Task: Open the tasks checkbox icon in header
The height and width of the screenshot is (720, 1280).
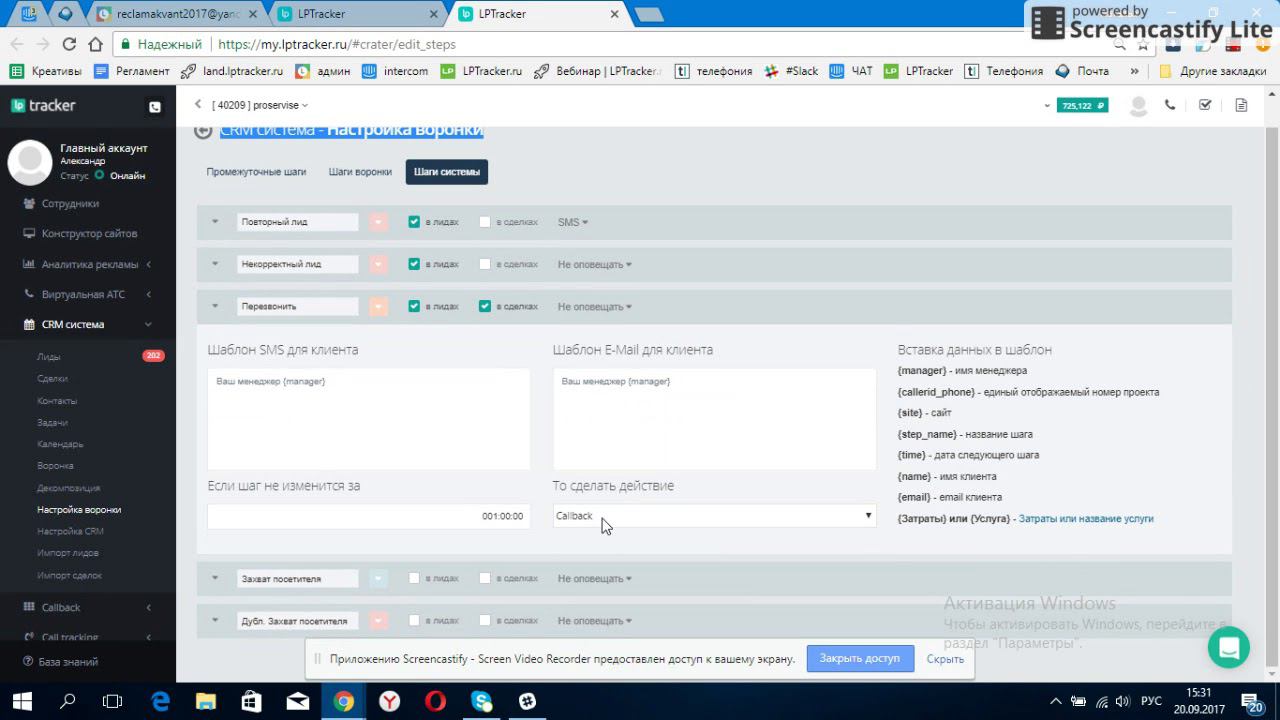Action: 1205,105
